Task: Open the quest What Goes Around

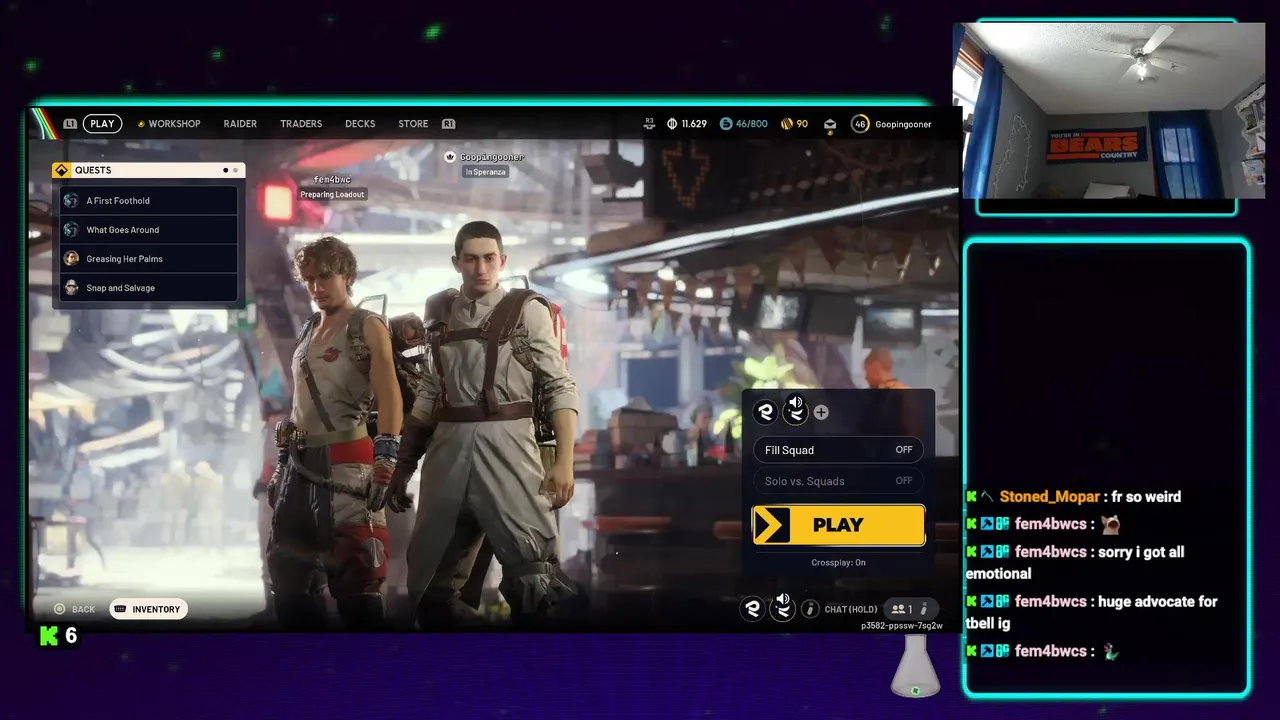Action: (x=148, y=229)
